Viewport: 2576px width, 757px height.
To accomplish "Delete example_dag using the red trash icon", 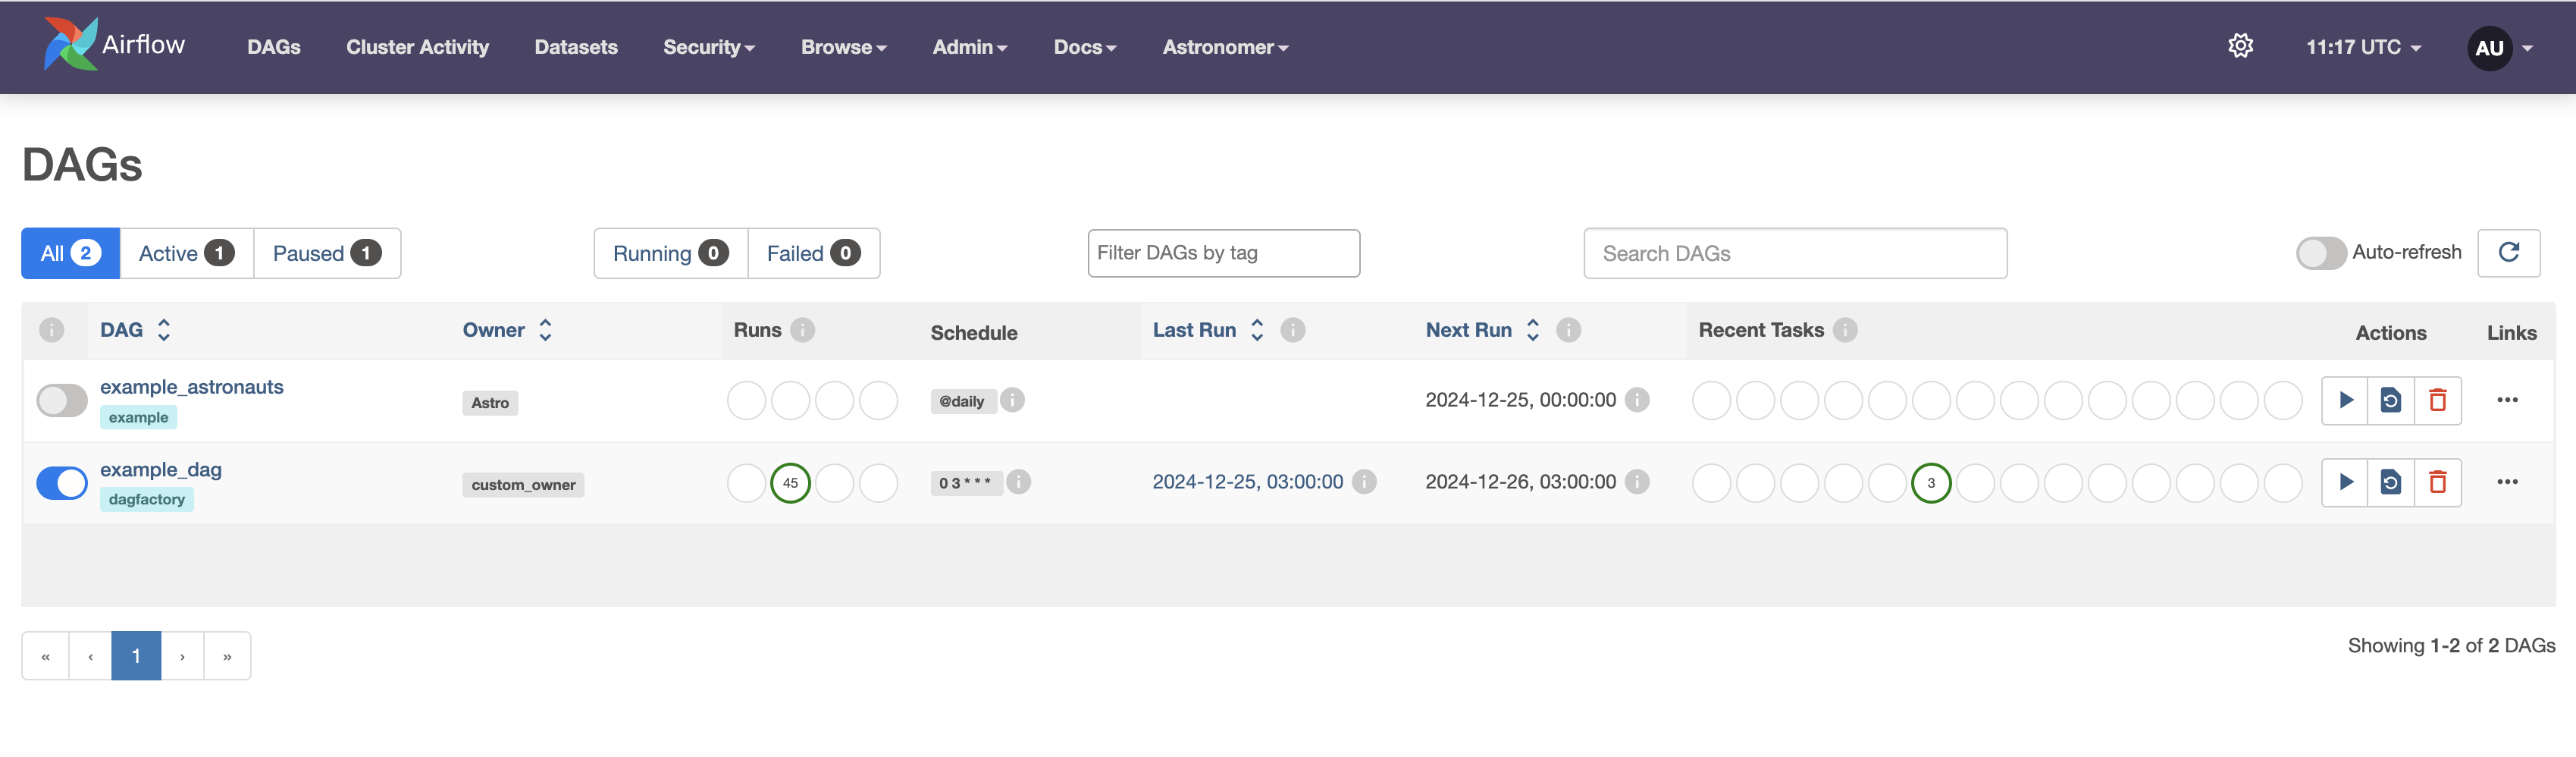I will pos(2437,483).
